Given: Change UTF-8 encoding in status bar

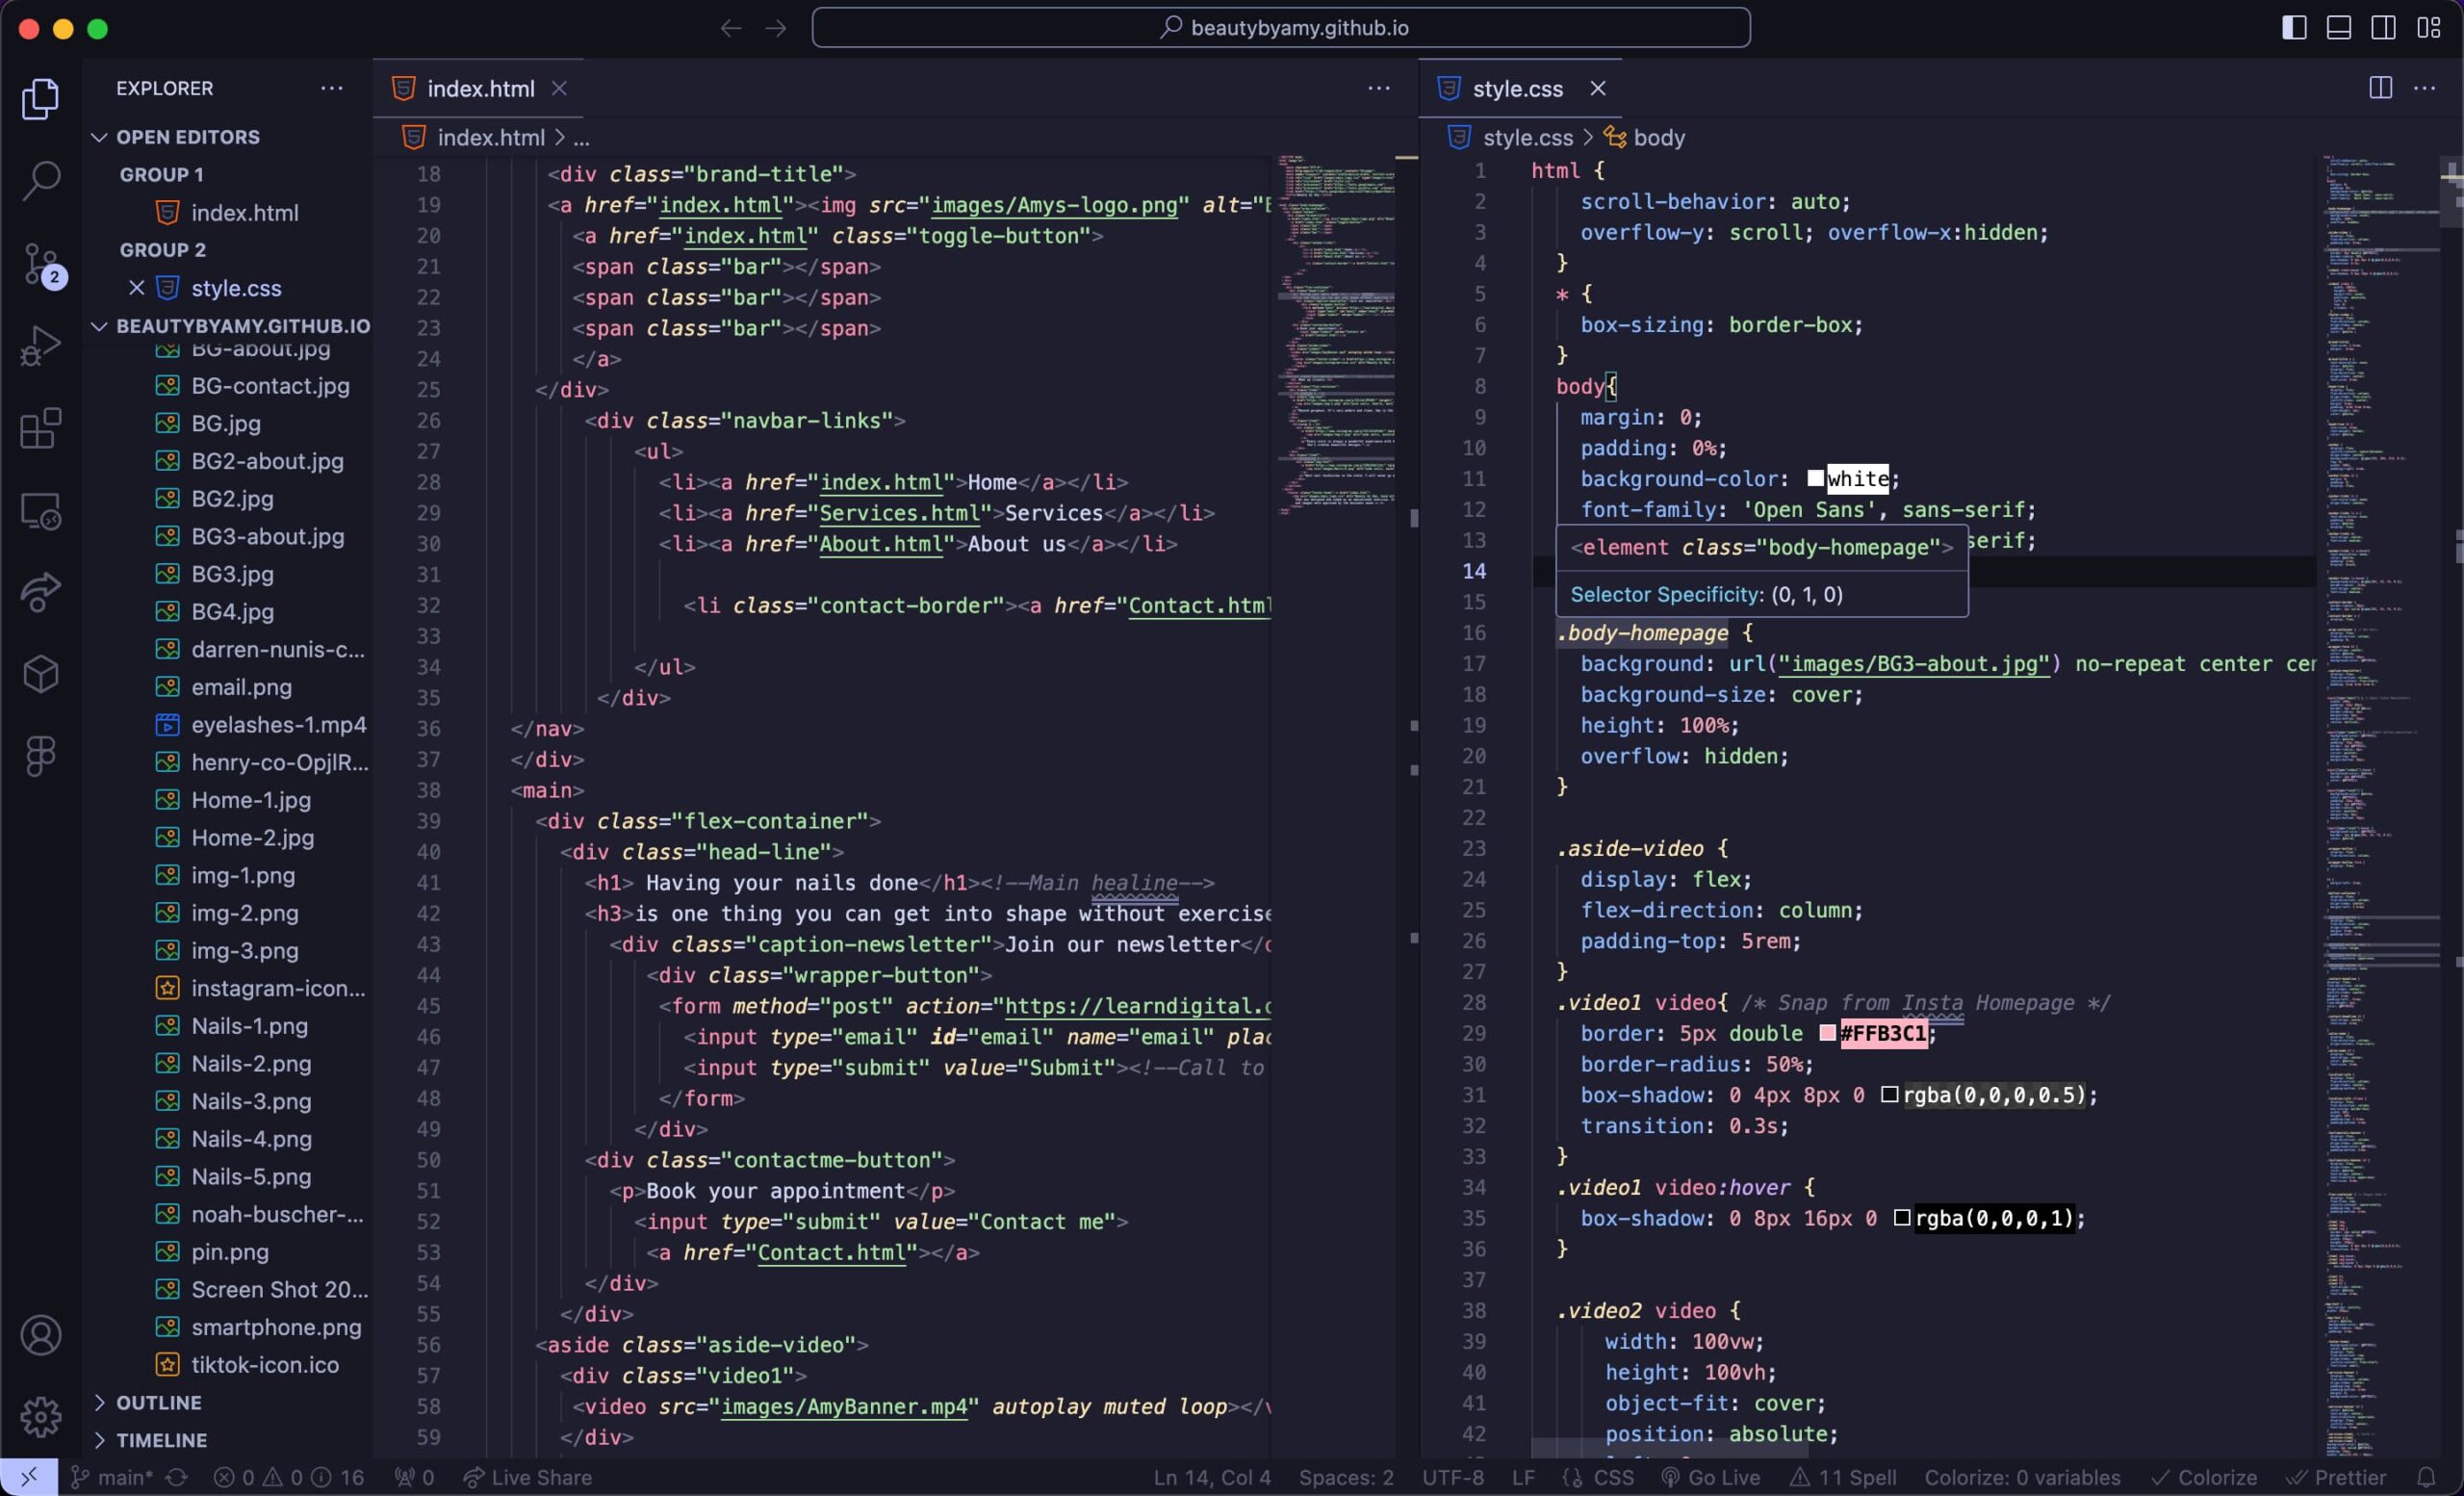Looking at the screenshot, I should pos(1453,1477).
